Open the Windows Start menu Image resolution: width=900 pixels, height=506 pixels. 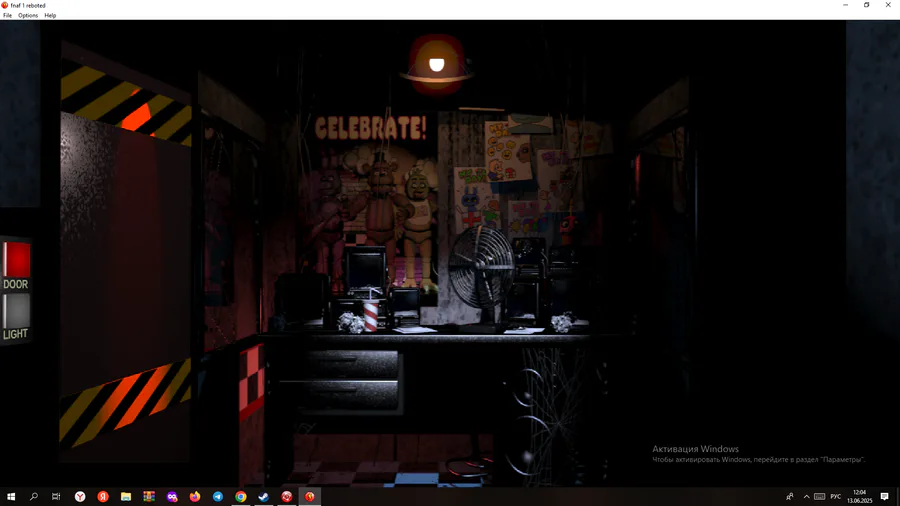pyautogui.click(x=11, y=497)
